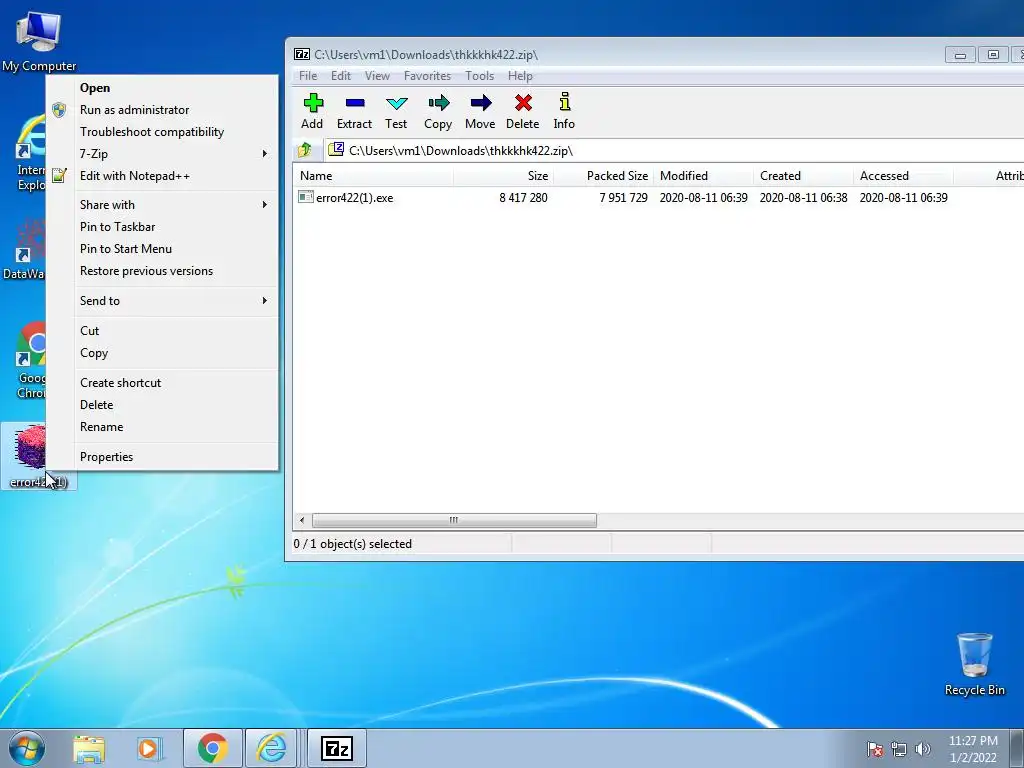This screenshot has height=768, width=1024.
Task: Click the red Delete toolbar icon
Action: 523,103
